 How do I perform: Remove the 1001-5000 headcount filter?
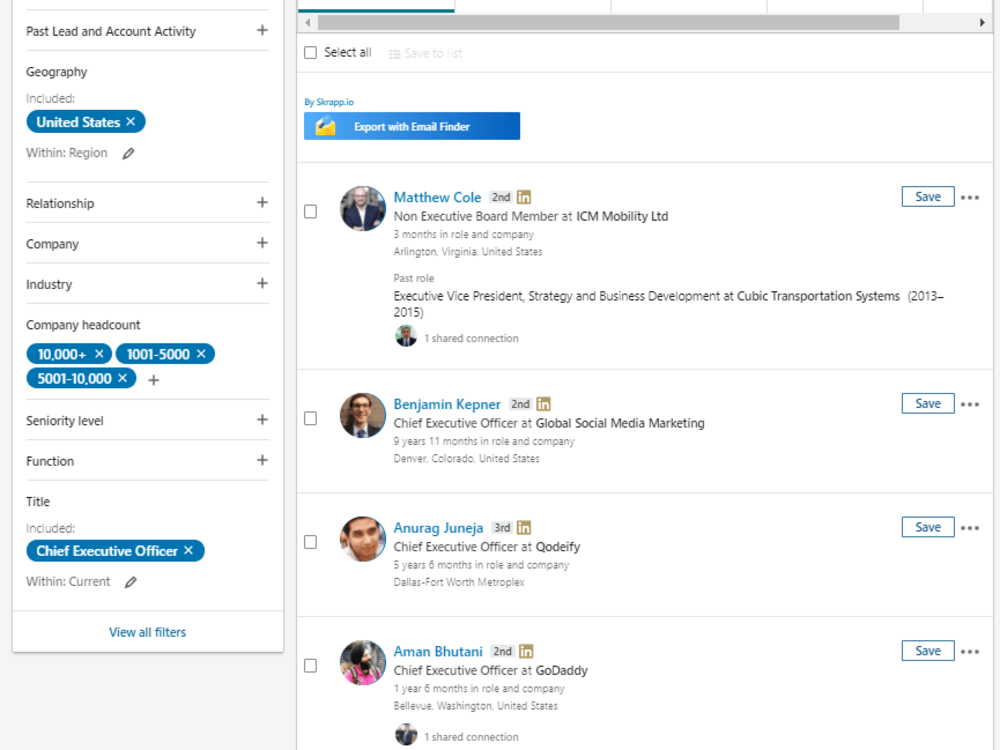(201, 353)
